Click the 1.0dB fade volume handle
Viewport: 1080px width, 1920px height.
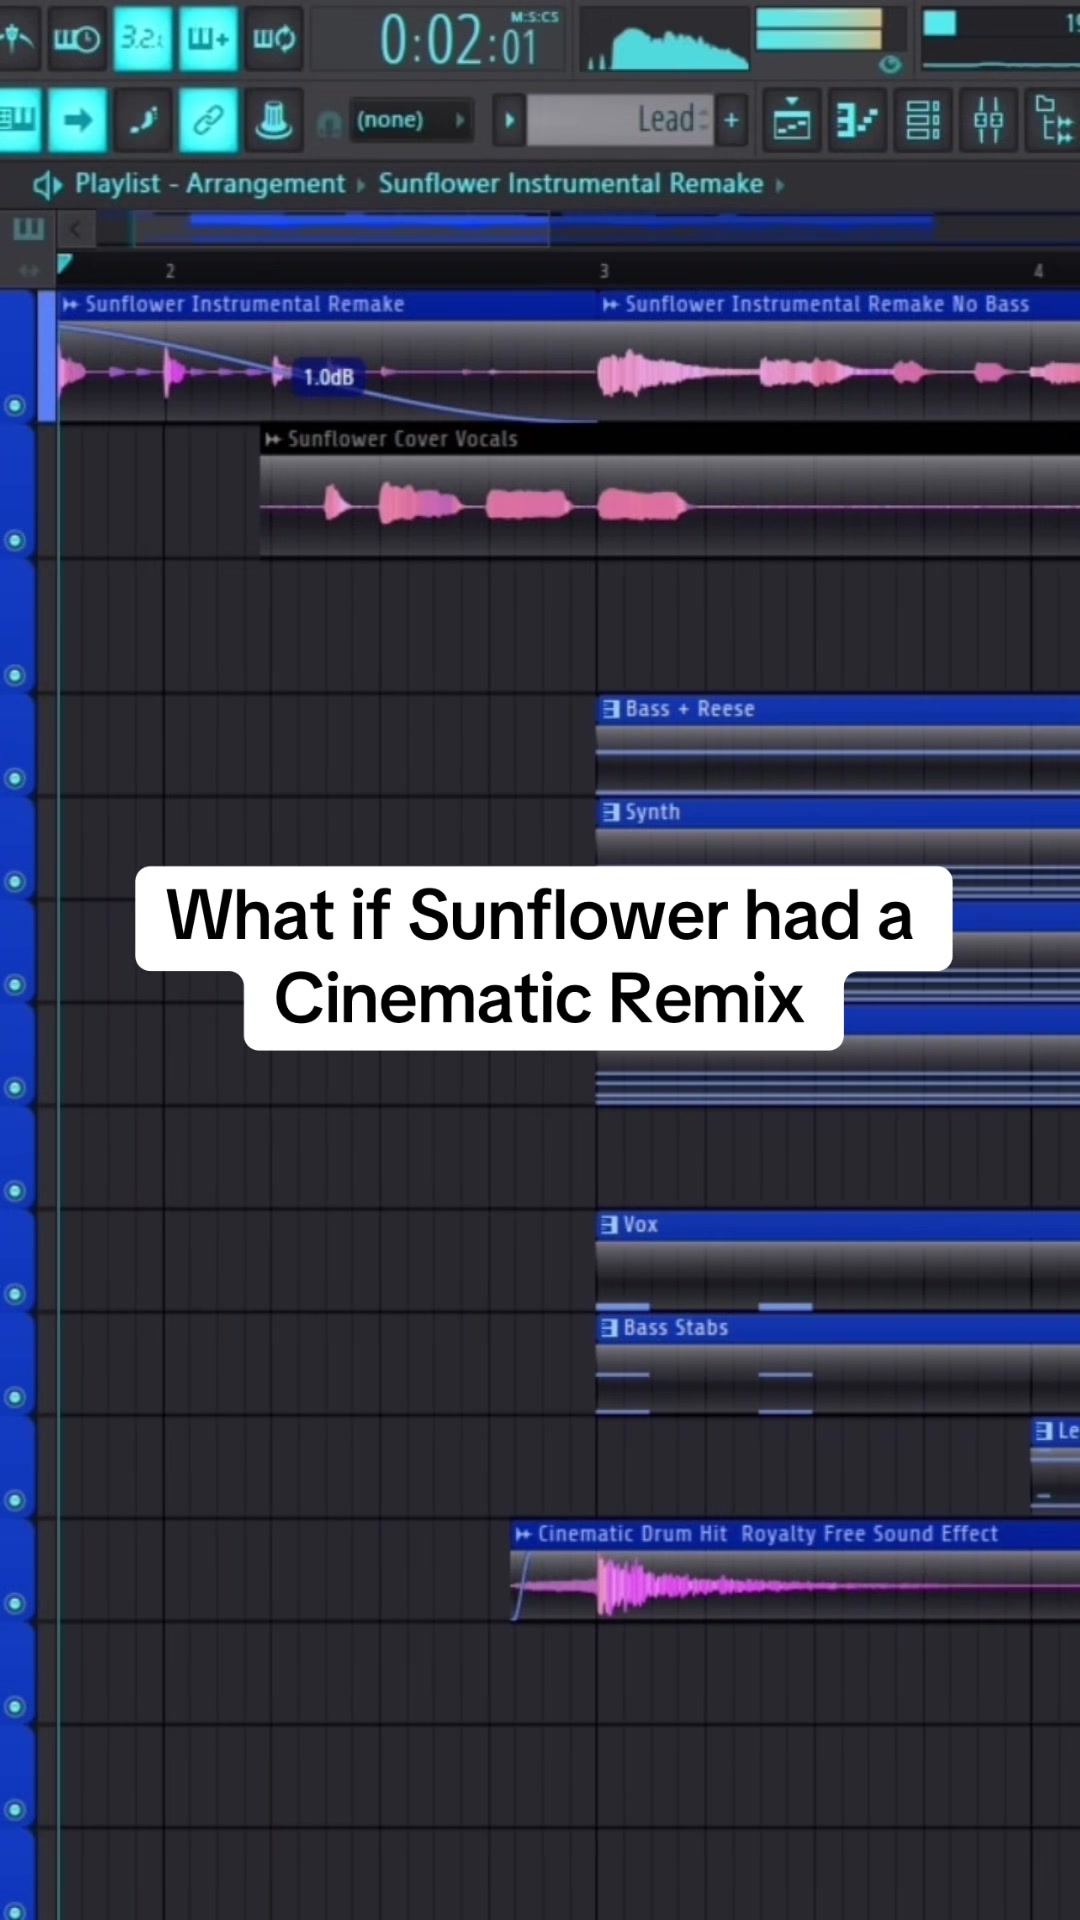(328, 377)
